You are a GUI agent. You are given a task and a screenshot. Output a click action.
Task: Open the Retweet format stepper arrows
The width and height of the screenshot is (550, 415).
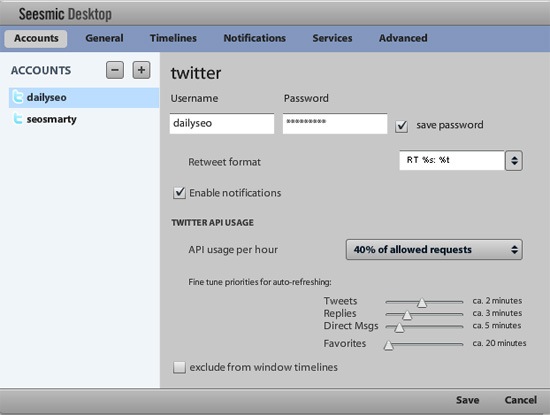(x=514, y=161)
